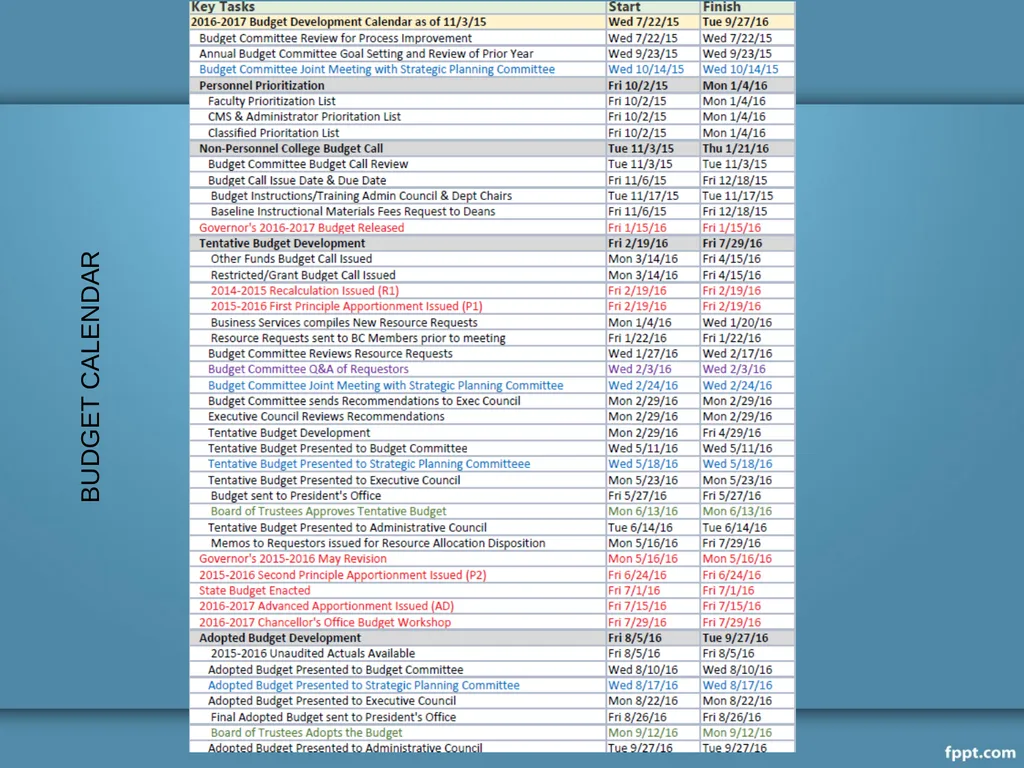The image size is (1024, 768).
Task: Select 'Budget Committee sends Recommendations to Exec Council'
Action: tap(364, 401)
